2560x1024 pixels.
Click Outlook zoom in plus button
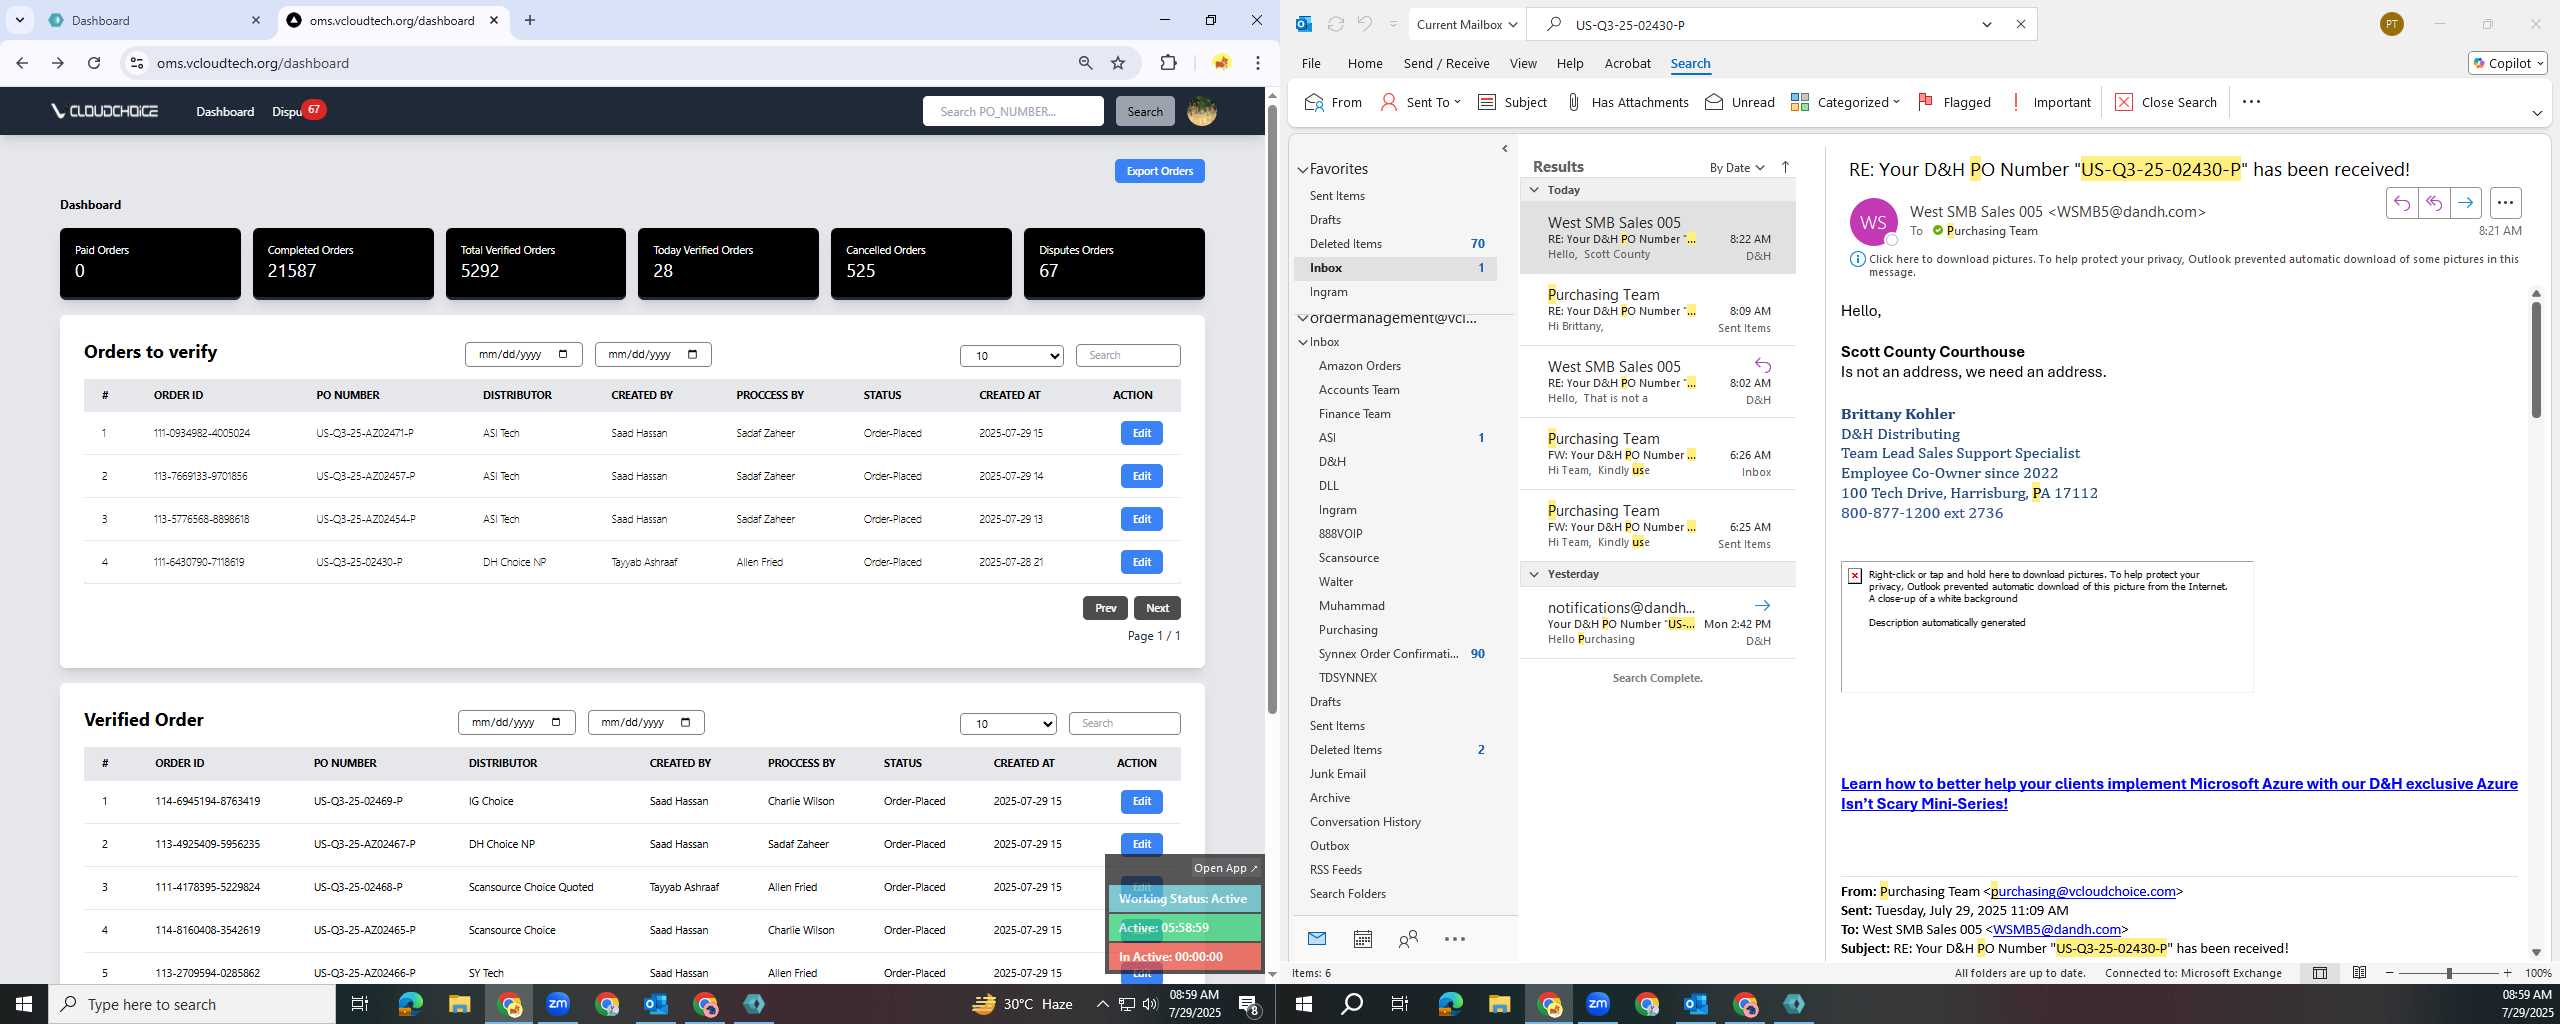pyautogui.click(x=2507, y=973)
